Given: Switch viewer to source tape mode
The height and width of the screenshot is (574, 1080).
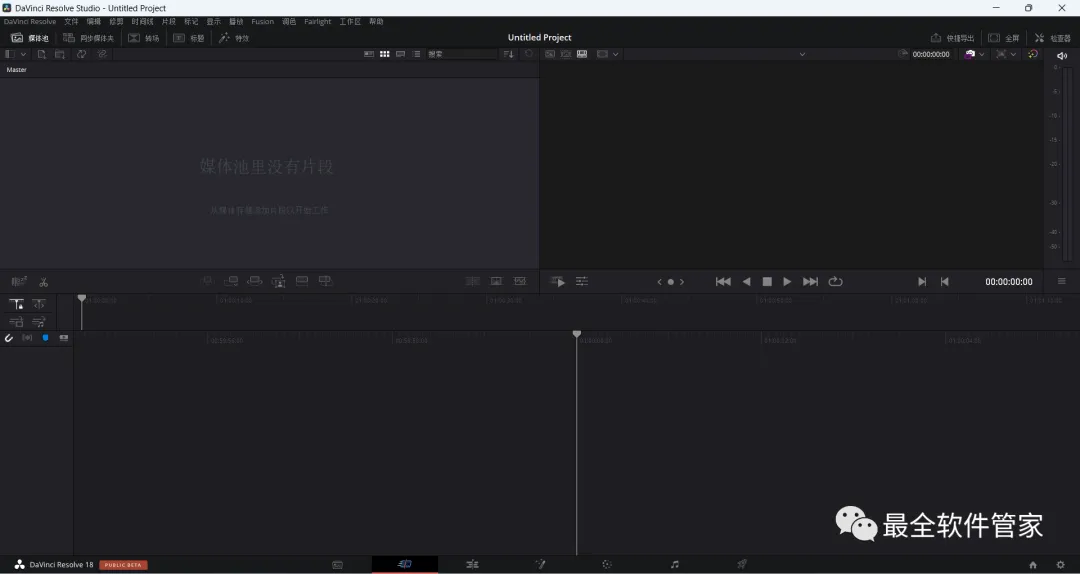Looking at the screenshot, I should pos(565,54).
